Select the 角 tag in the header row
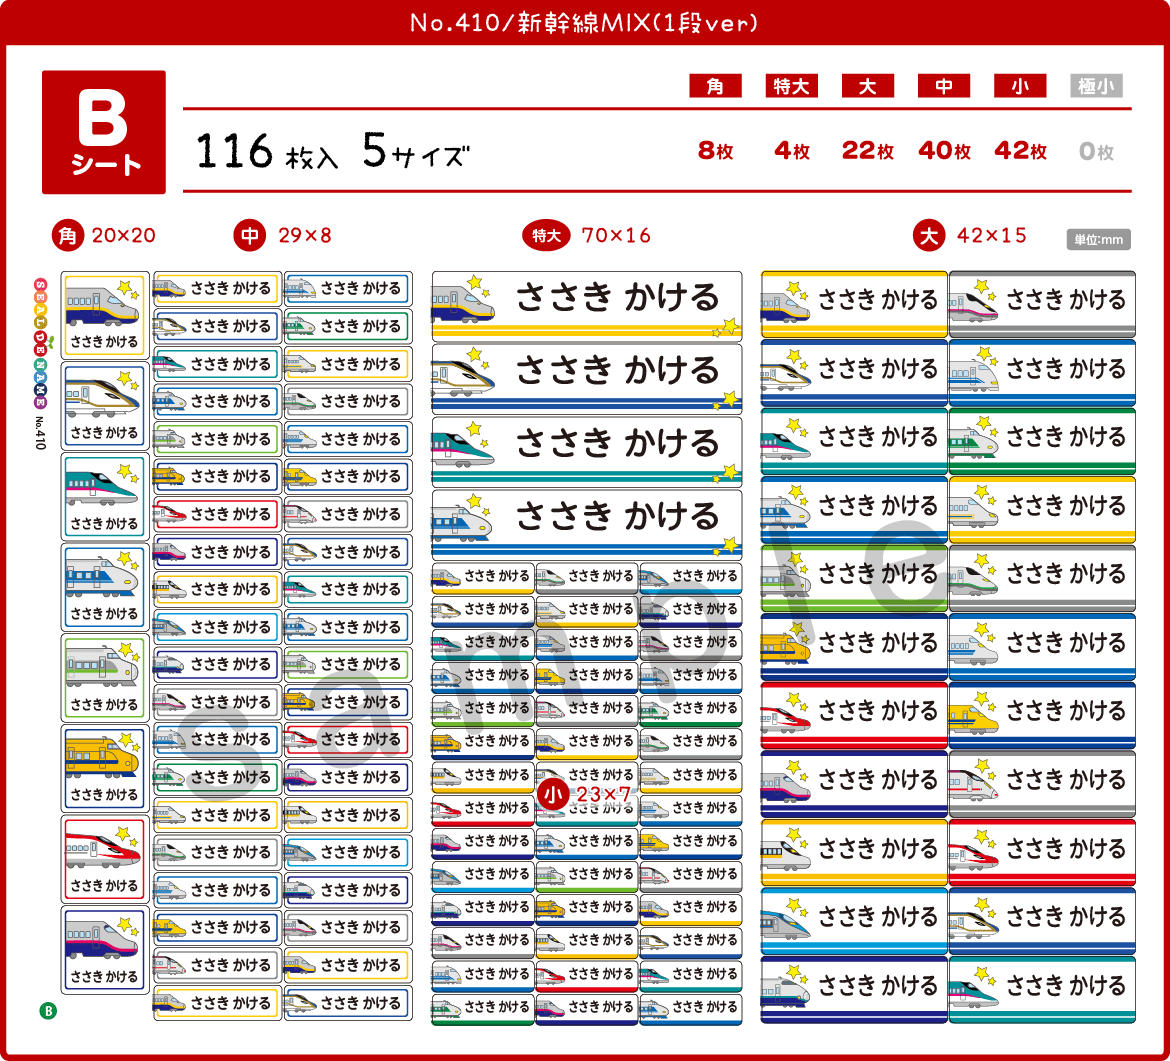The width and height of the screenshot is (1170, 1061). pos(715,86)
